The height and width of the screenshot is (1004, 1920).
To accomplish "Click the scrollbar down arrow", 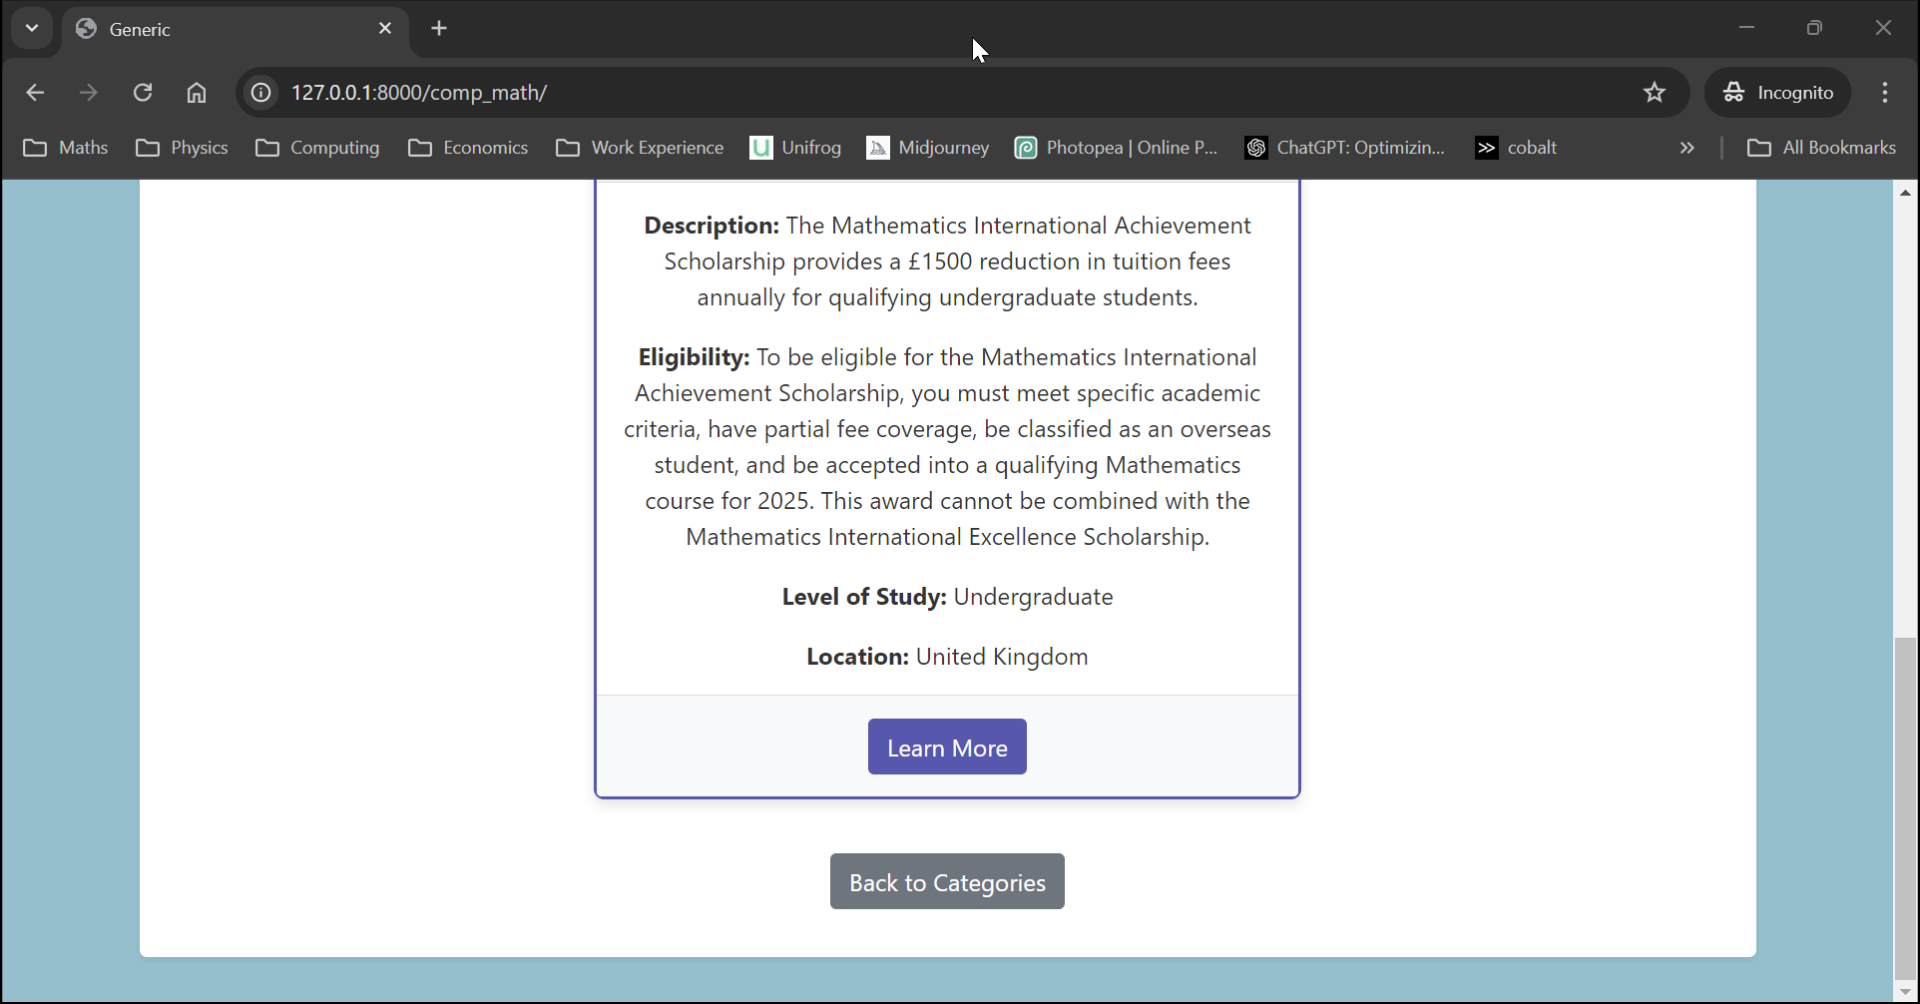I will 1906,992.
